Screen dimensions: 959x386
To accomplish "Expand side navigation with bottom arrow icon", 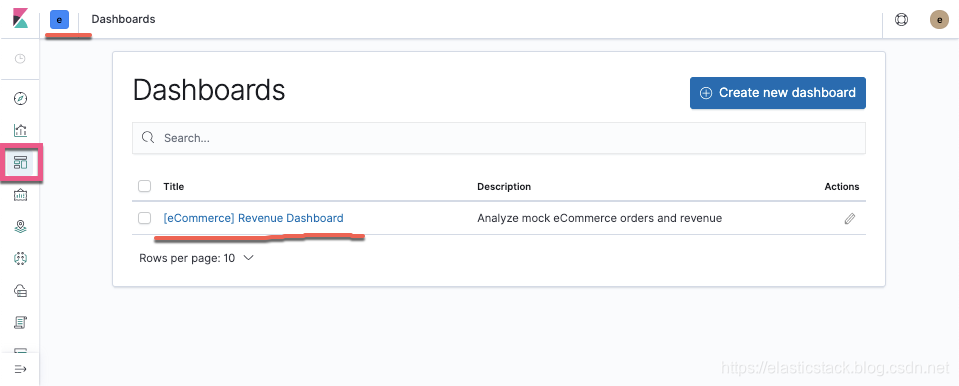I will click(x=20, y=369).
